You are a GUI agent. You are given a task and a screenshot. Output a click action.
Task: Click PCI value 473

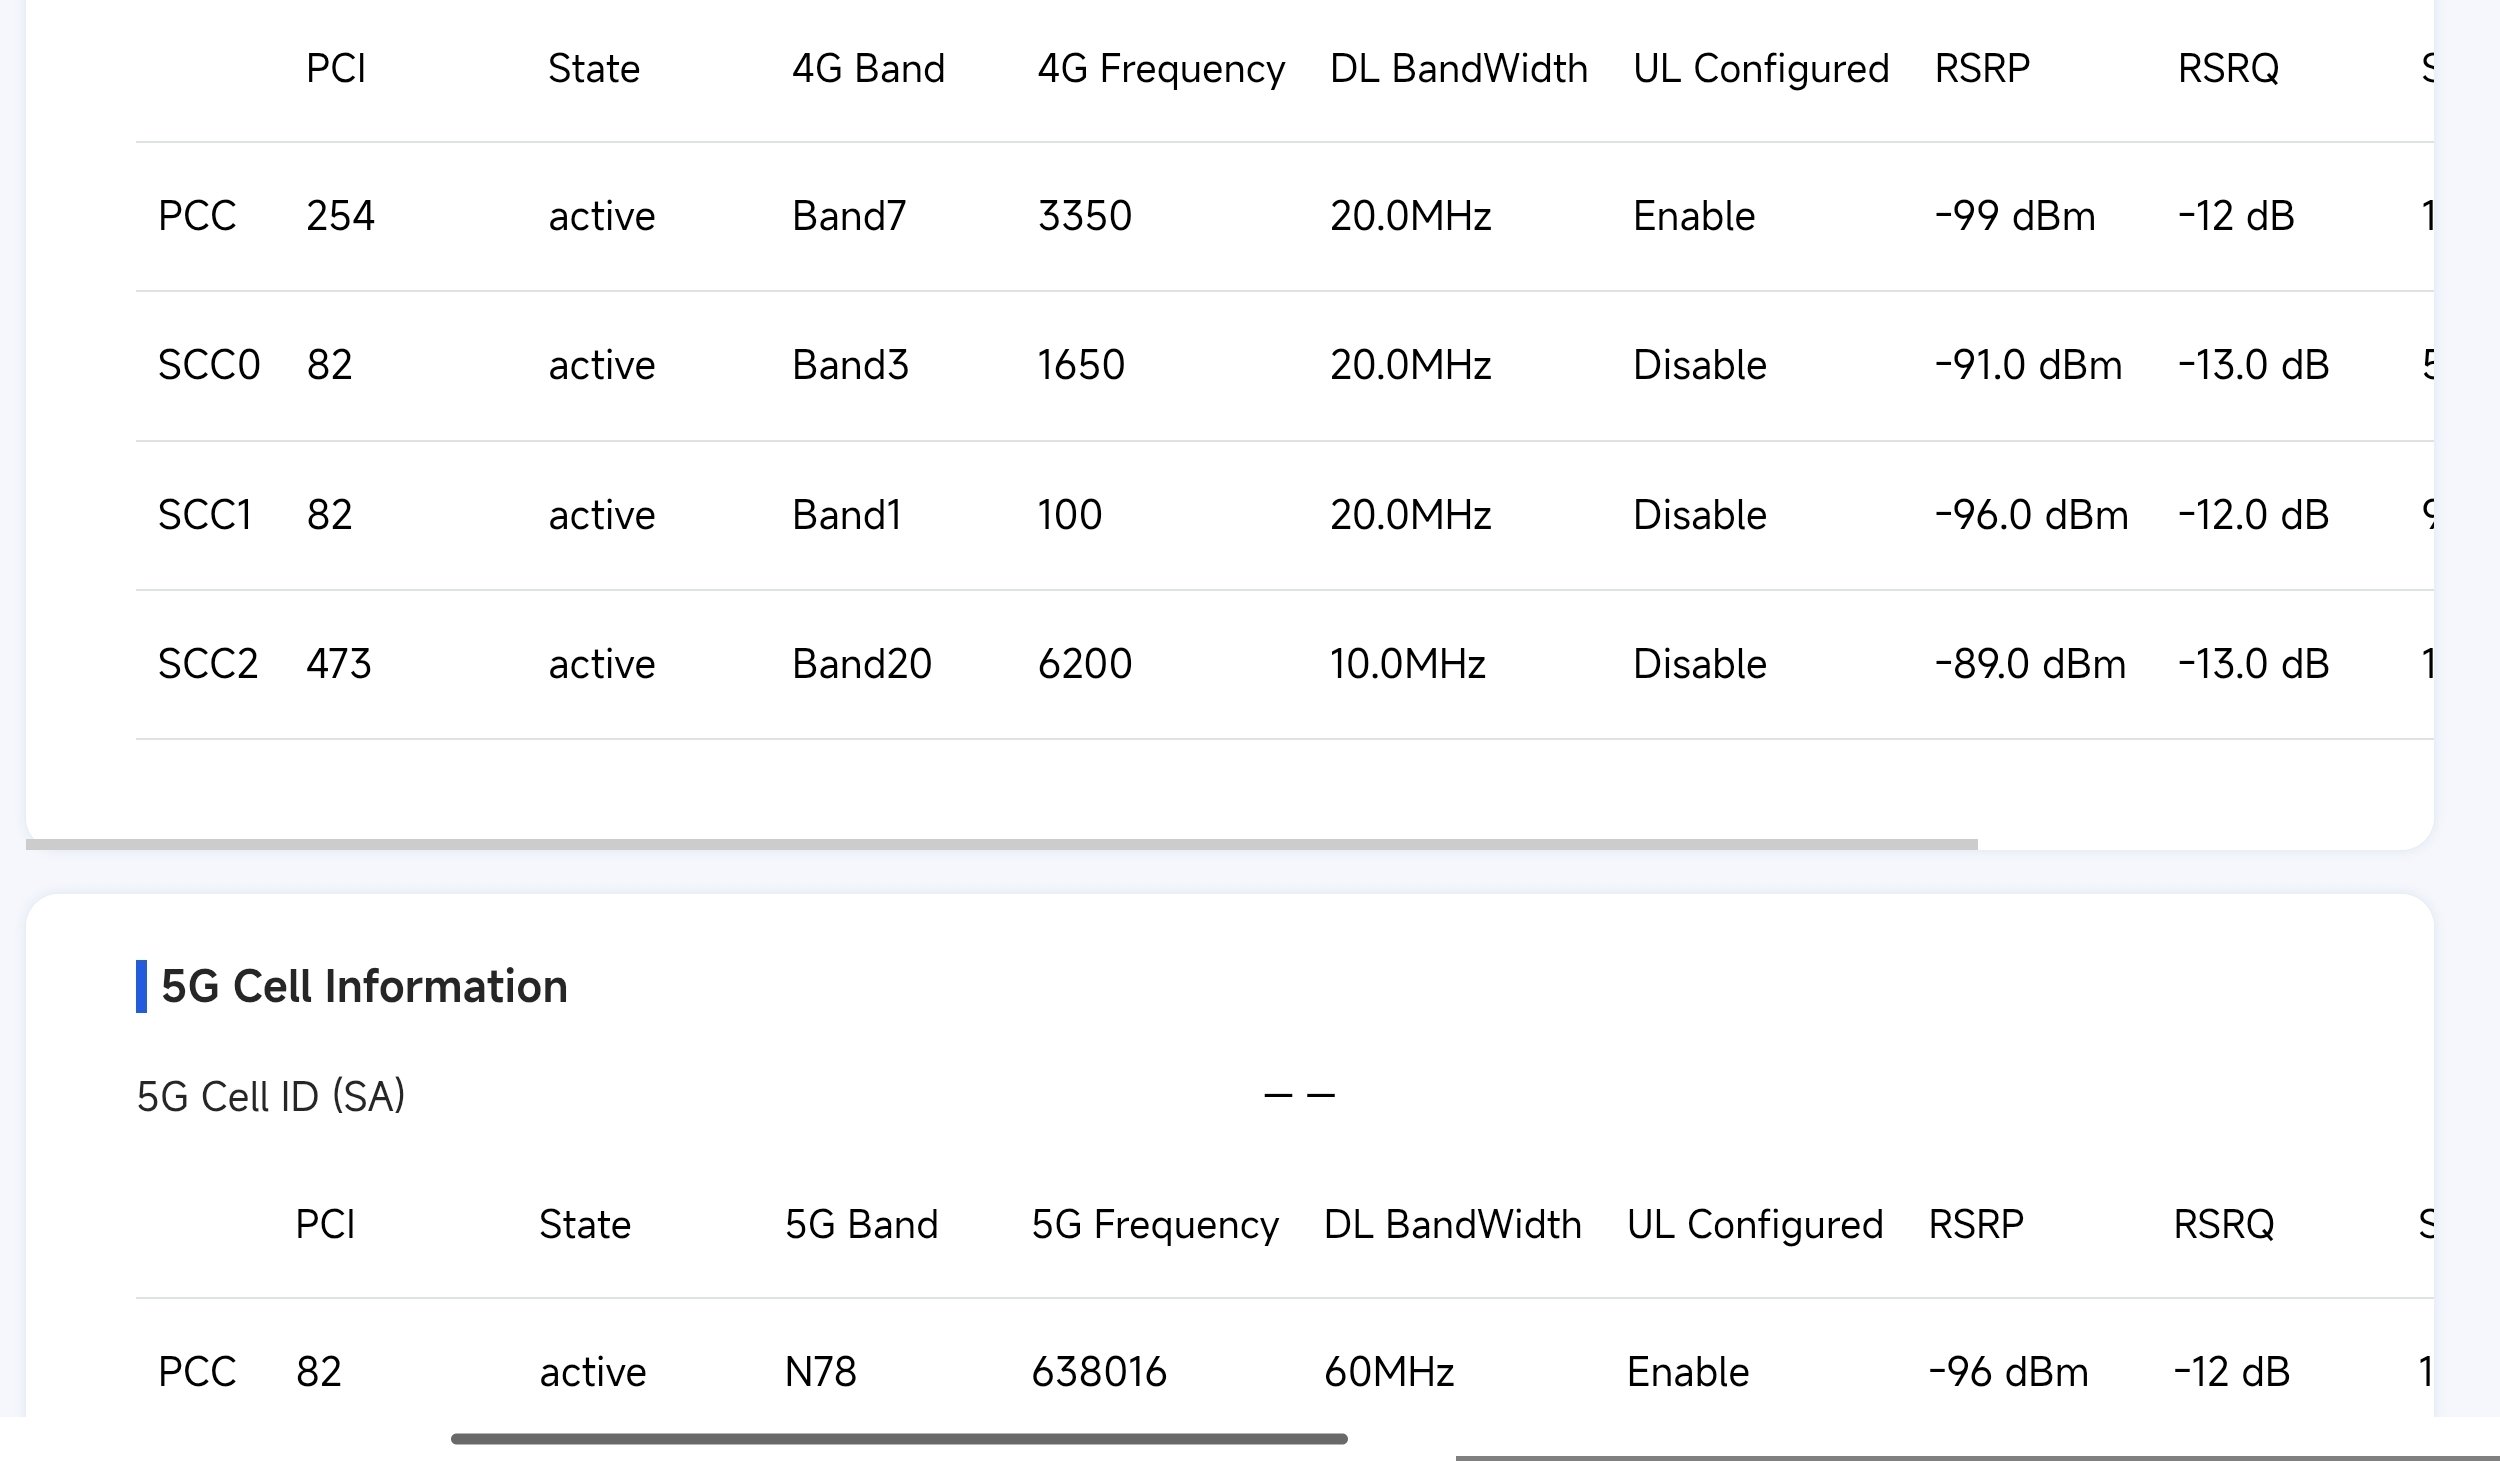pos(338,664)
